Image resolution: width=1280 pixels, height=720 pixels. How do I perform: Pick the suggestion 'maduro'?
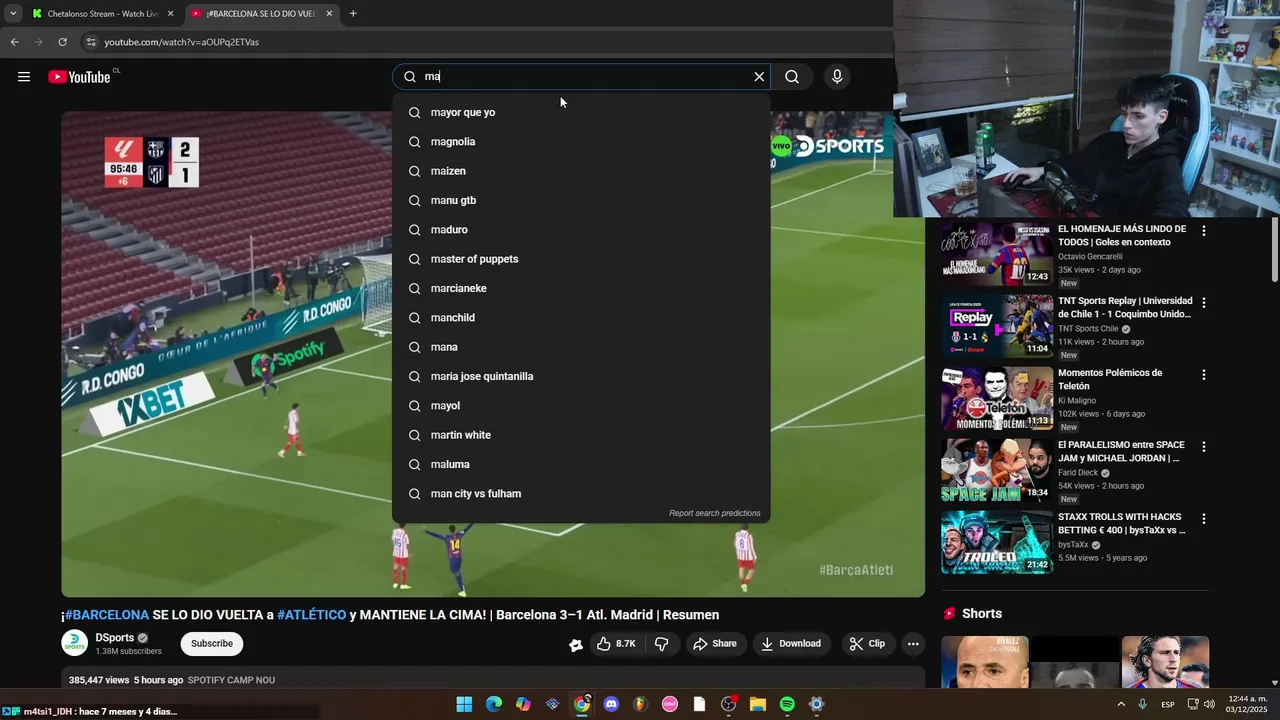581,230
